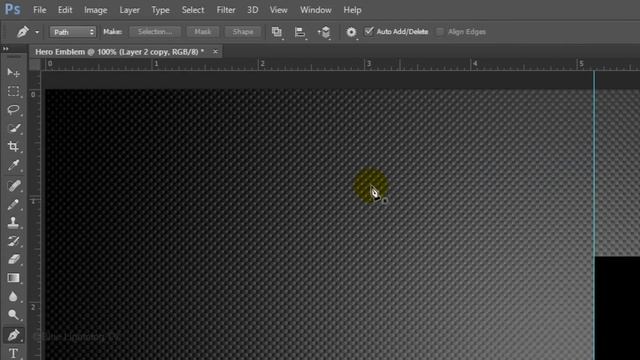640x360 pixels.
Task: Select the Rectangular Marquee tool
Action: (x=13, y=91)
